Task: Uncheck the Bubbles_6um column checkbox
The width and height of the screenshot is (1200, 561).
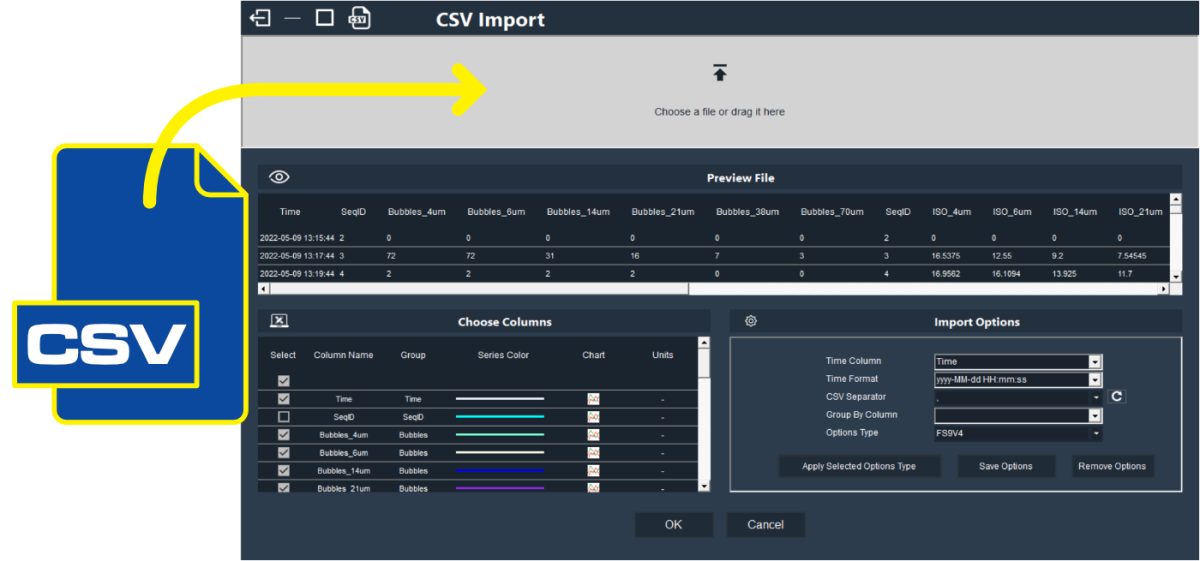Action: click(284, 453)
